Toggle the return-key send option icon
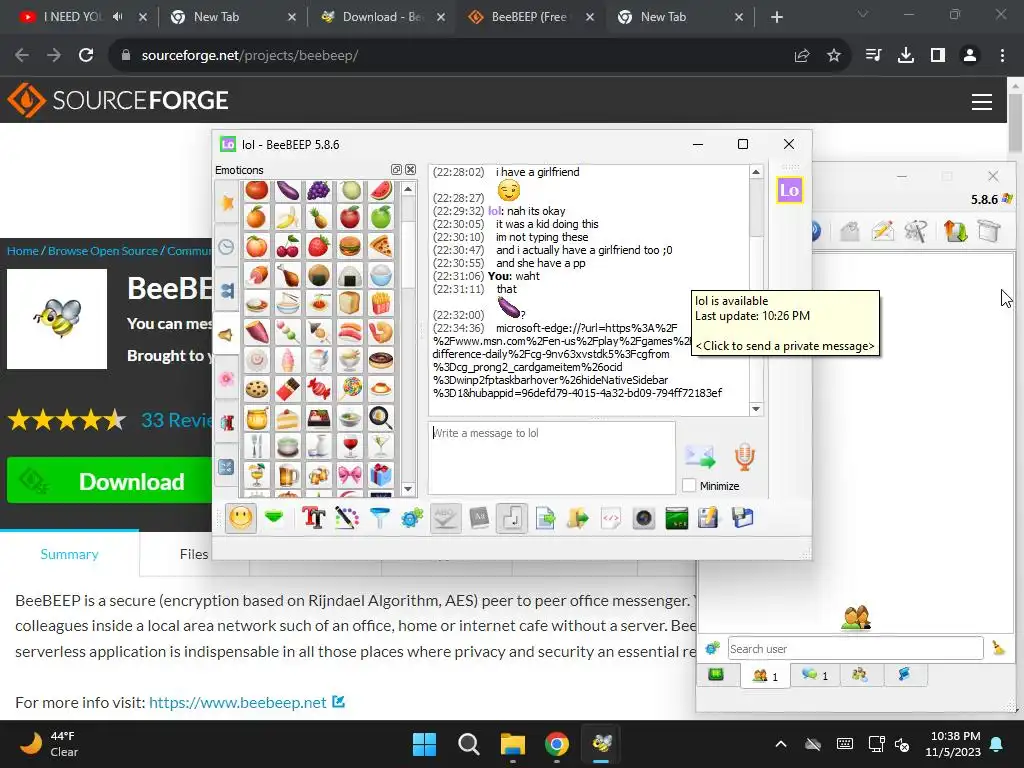This screenshot has width=1024, height=768. (511, 519)
